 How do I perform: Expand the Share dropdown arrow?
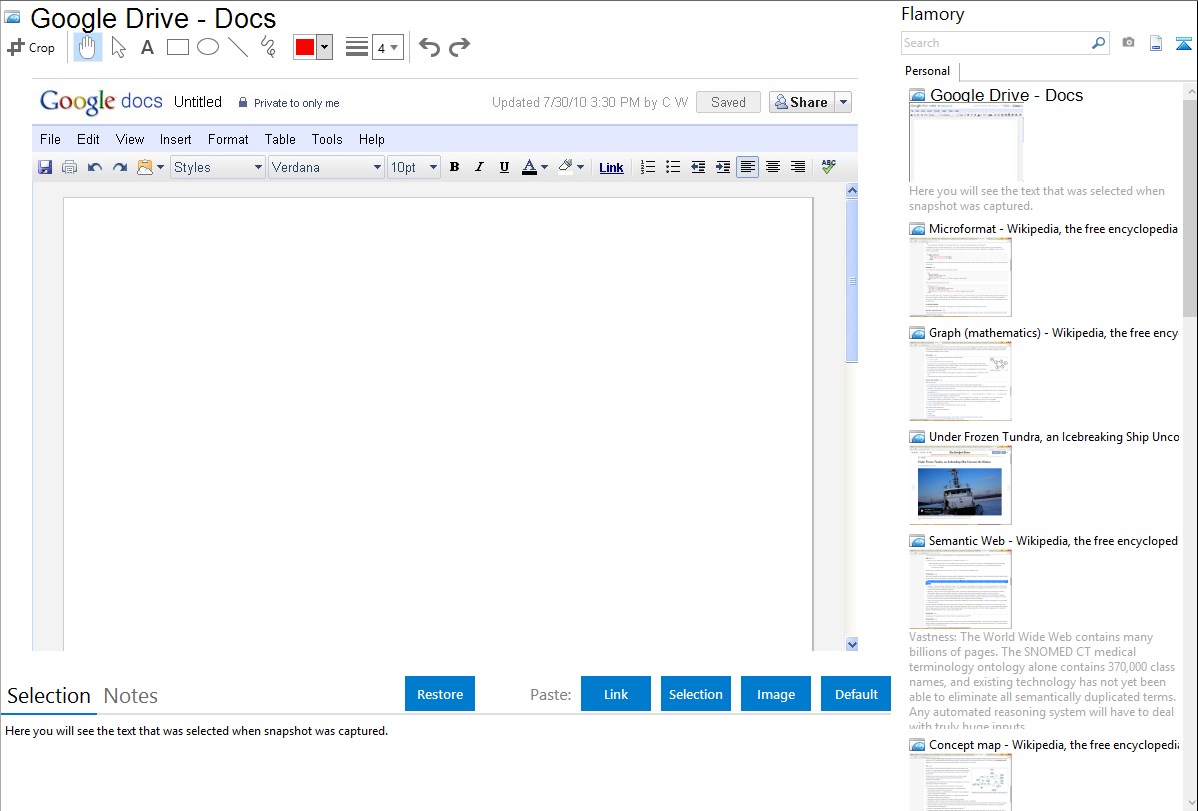pyautogui.click(x=843, y=102)
